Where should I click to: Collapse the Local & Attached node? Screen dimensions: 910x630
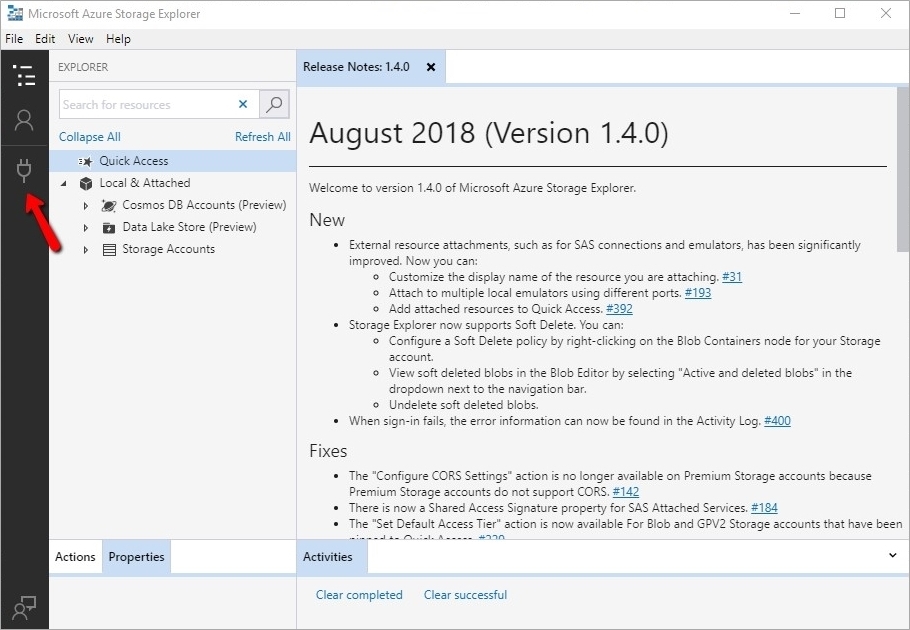(64, 184)
